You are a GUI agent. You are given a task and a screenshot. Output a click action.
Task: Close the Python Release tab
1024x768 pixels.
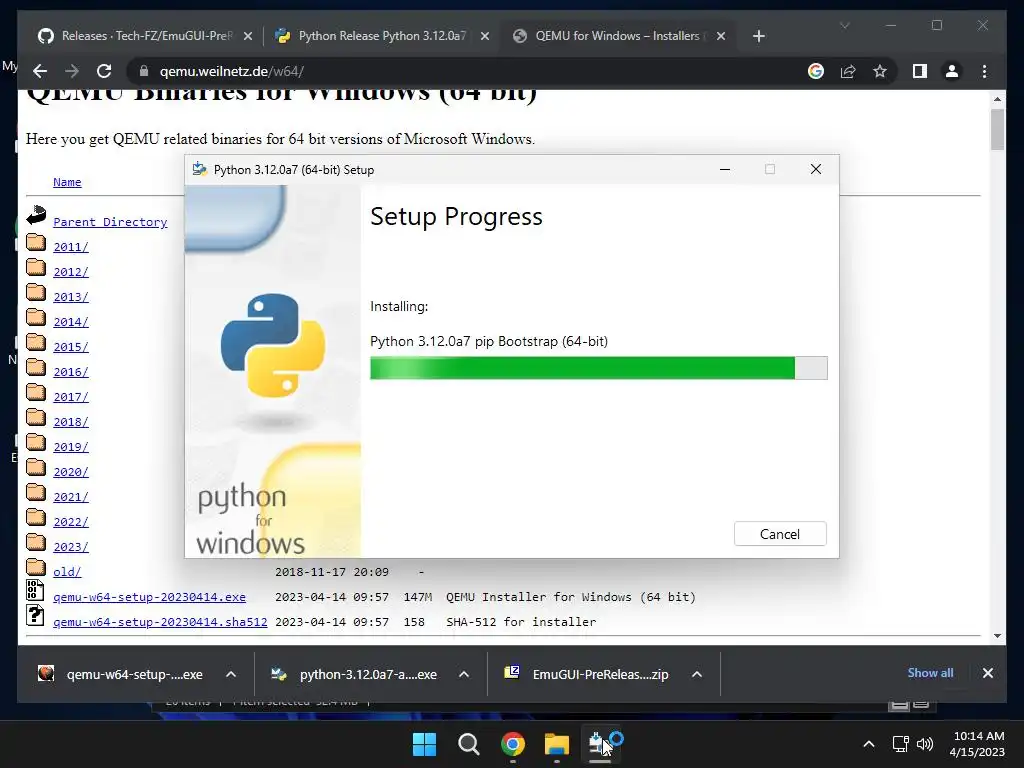point(485,36)
